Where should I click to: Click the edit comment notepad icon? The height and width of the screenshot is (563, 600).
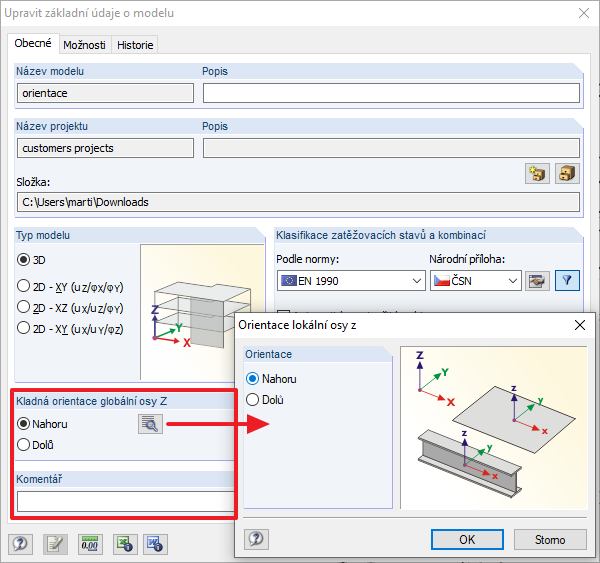coord(55,544)
